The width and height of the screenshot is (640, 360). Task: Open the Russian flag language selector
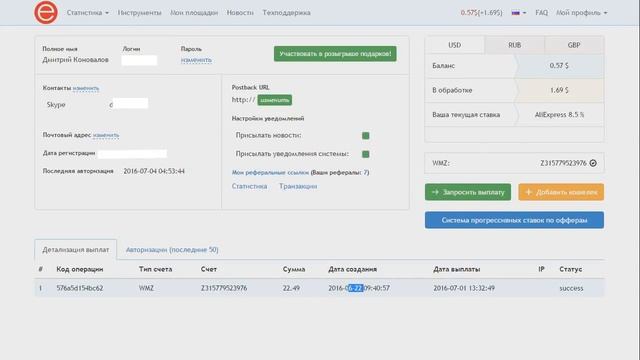point(518,13)
